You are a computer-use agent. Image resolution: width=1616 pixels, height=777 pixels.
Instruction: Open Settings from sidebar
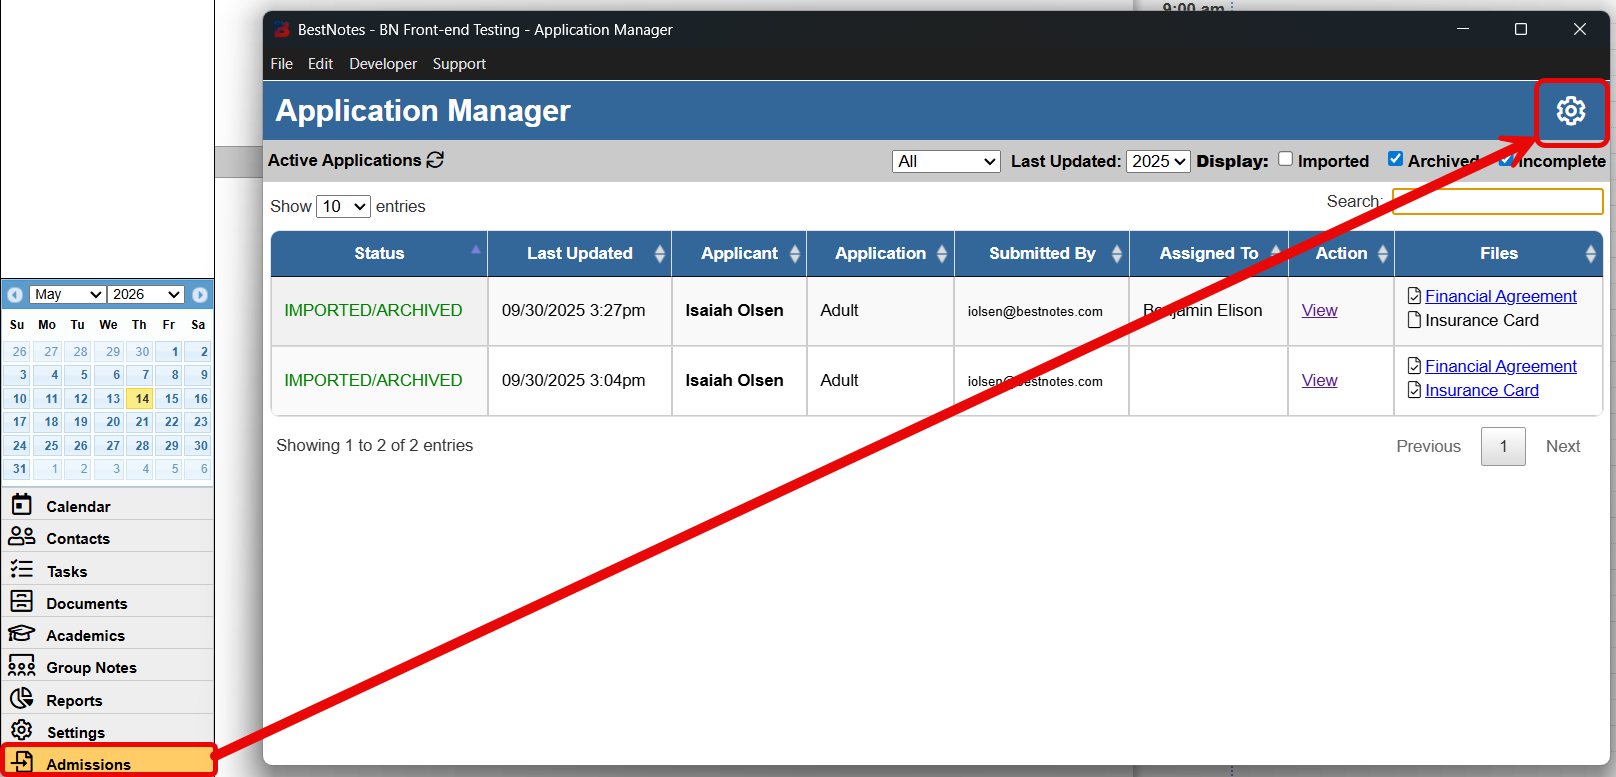click(x=108, y=731)
